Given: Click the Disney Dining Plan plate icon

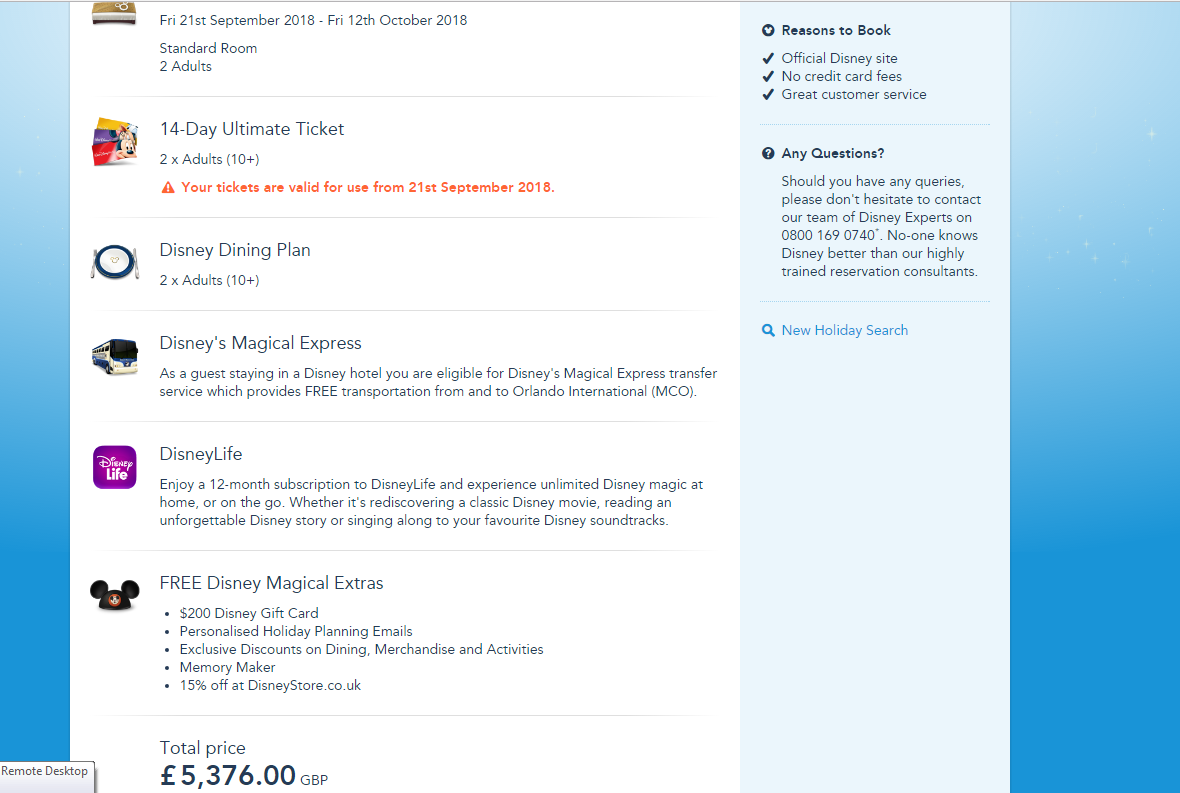Looking at the screenshot, I should (115, 262).
